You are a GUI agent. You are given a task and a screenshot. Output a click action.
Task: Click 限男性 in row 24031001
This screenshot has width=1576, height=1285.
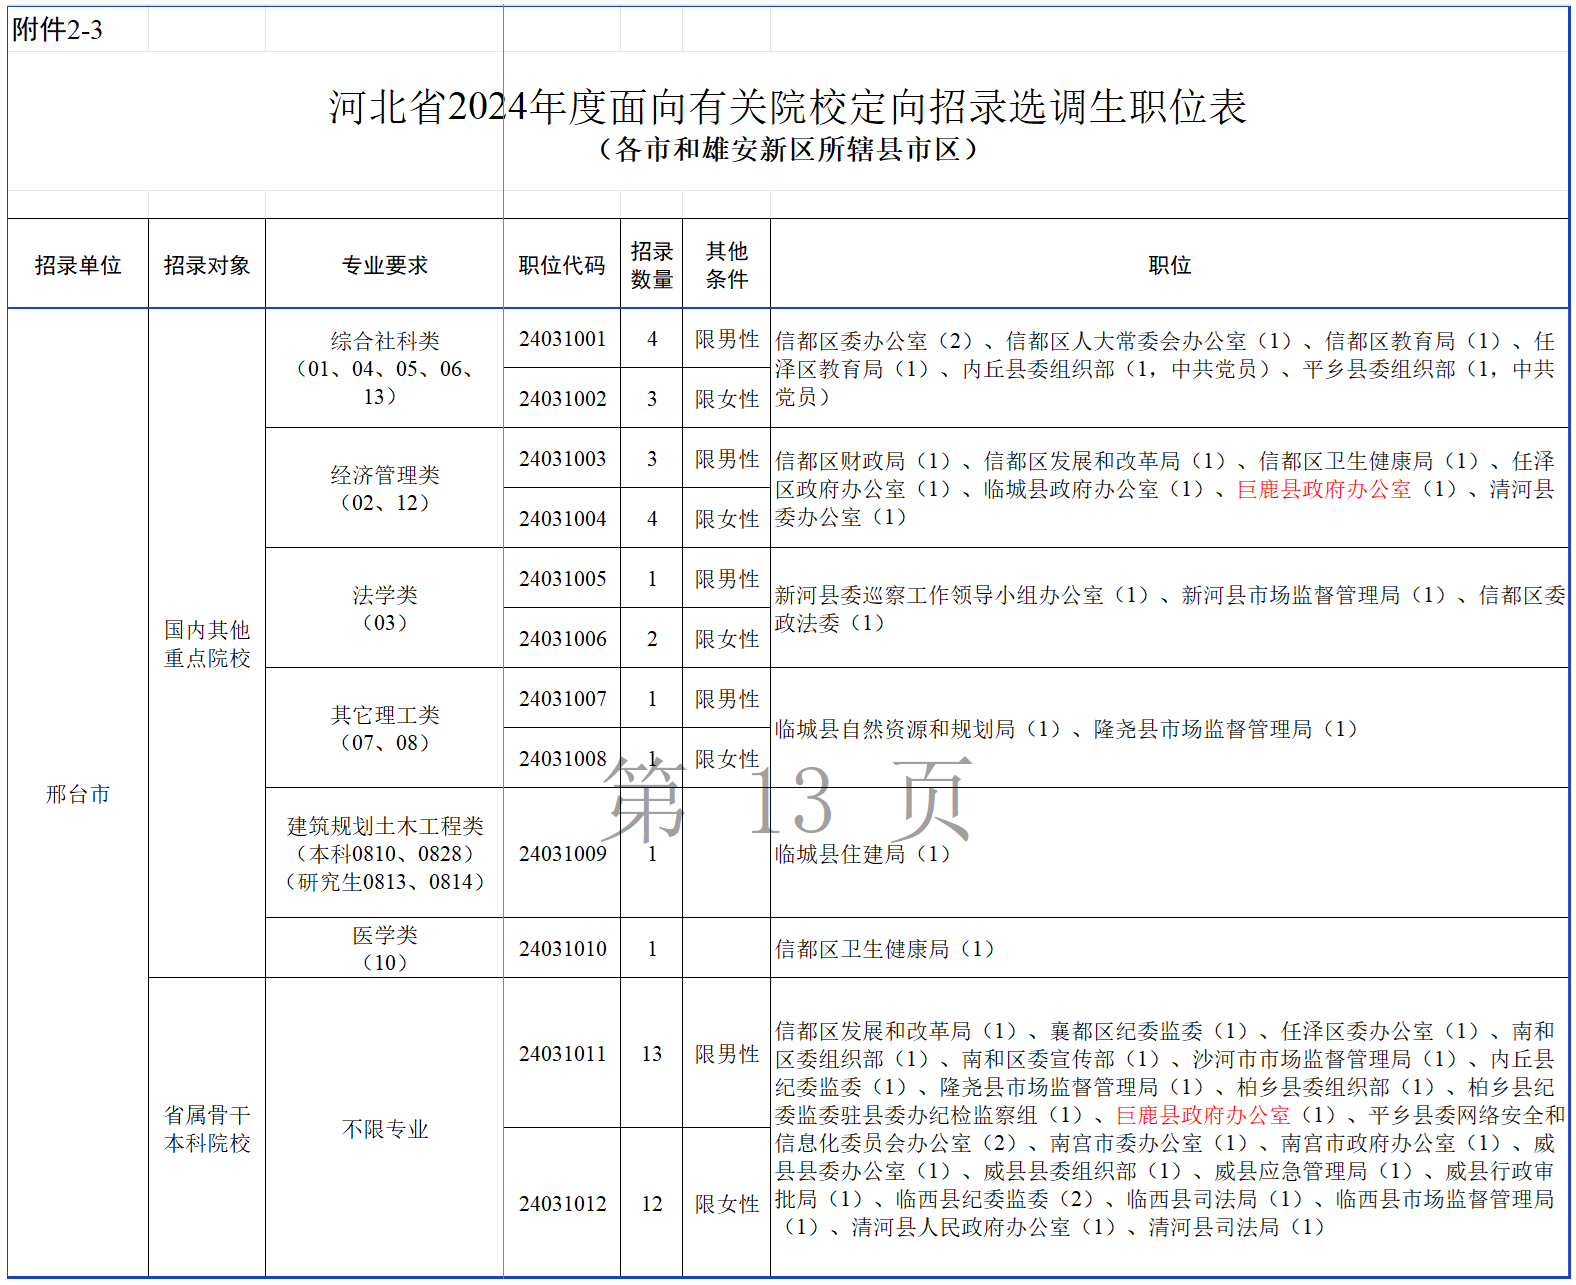[x=727, y=339]
